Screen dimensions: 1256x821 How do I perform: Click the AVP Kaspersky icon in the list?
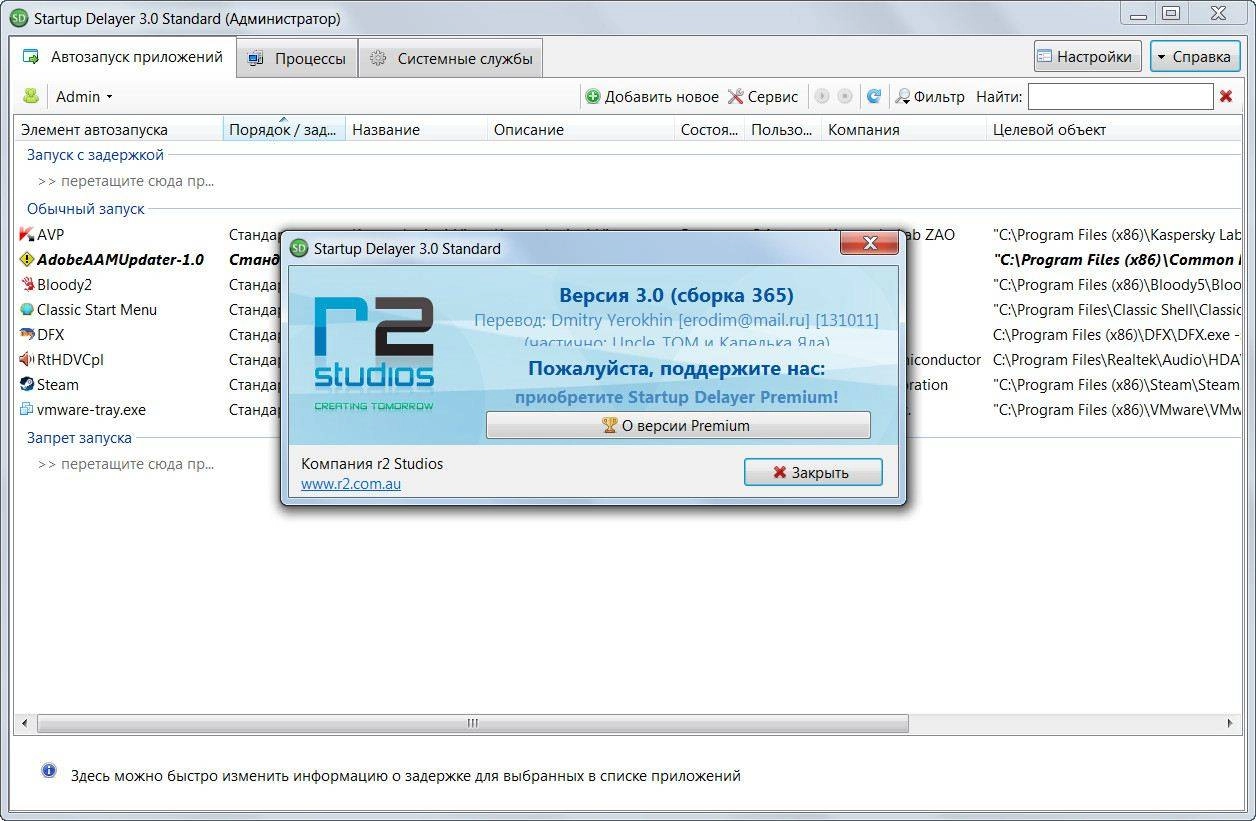(x=27, y=235)
